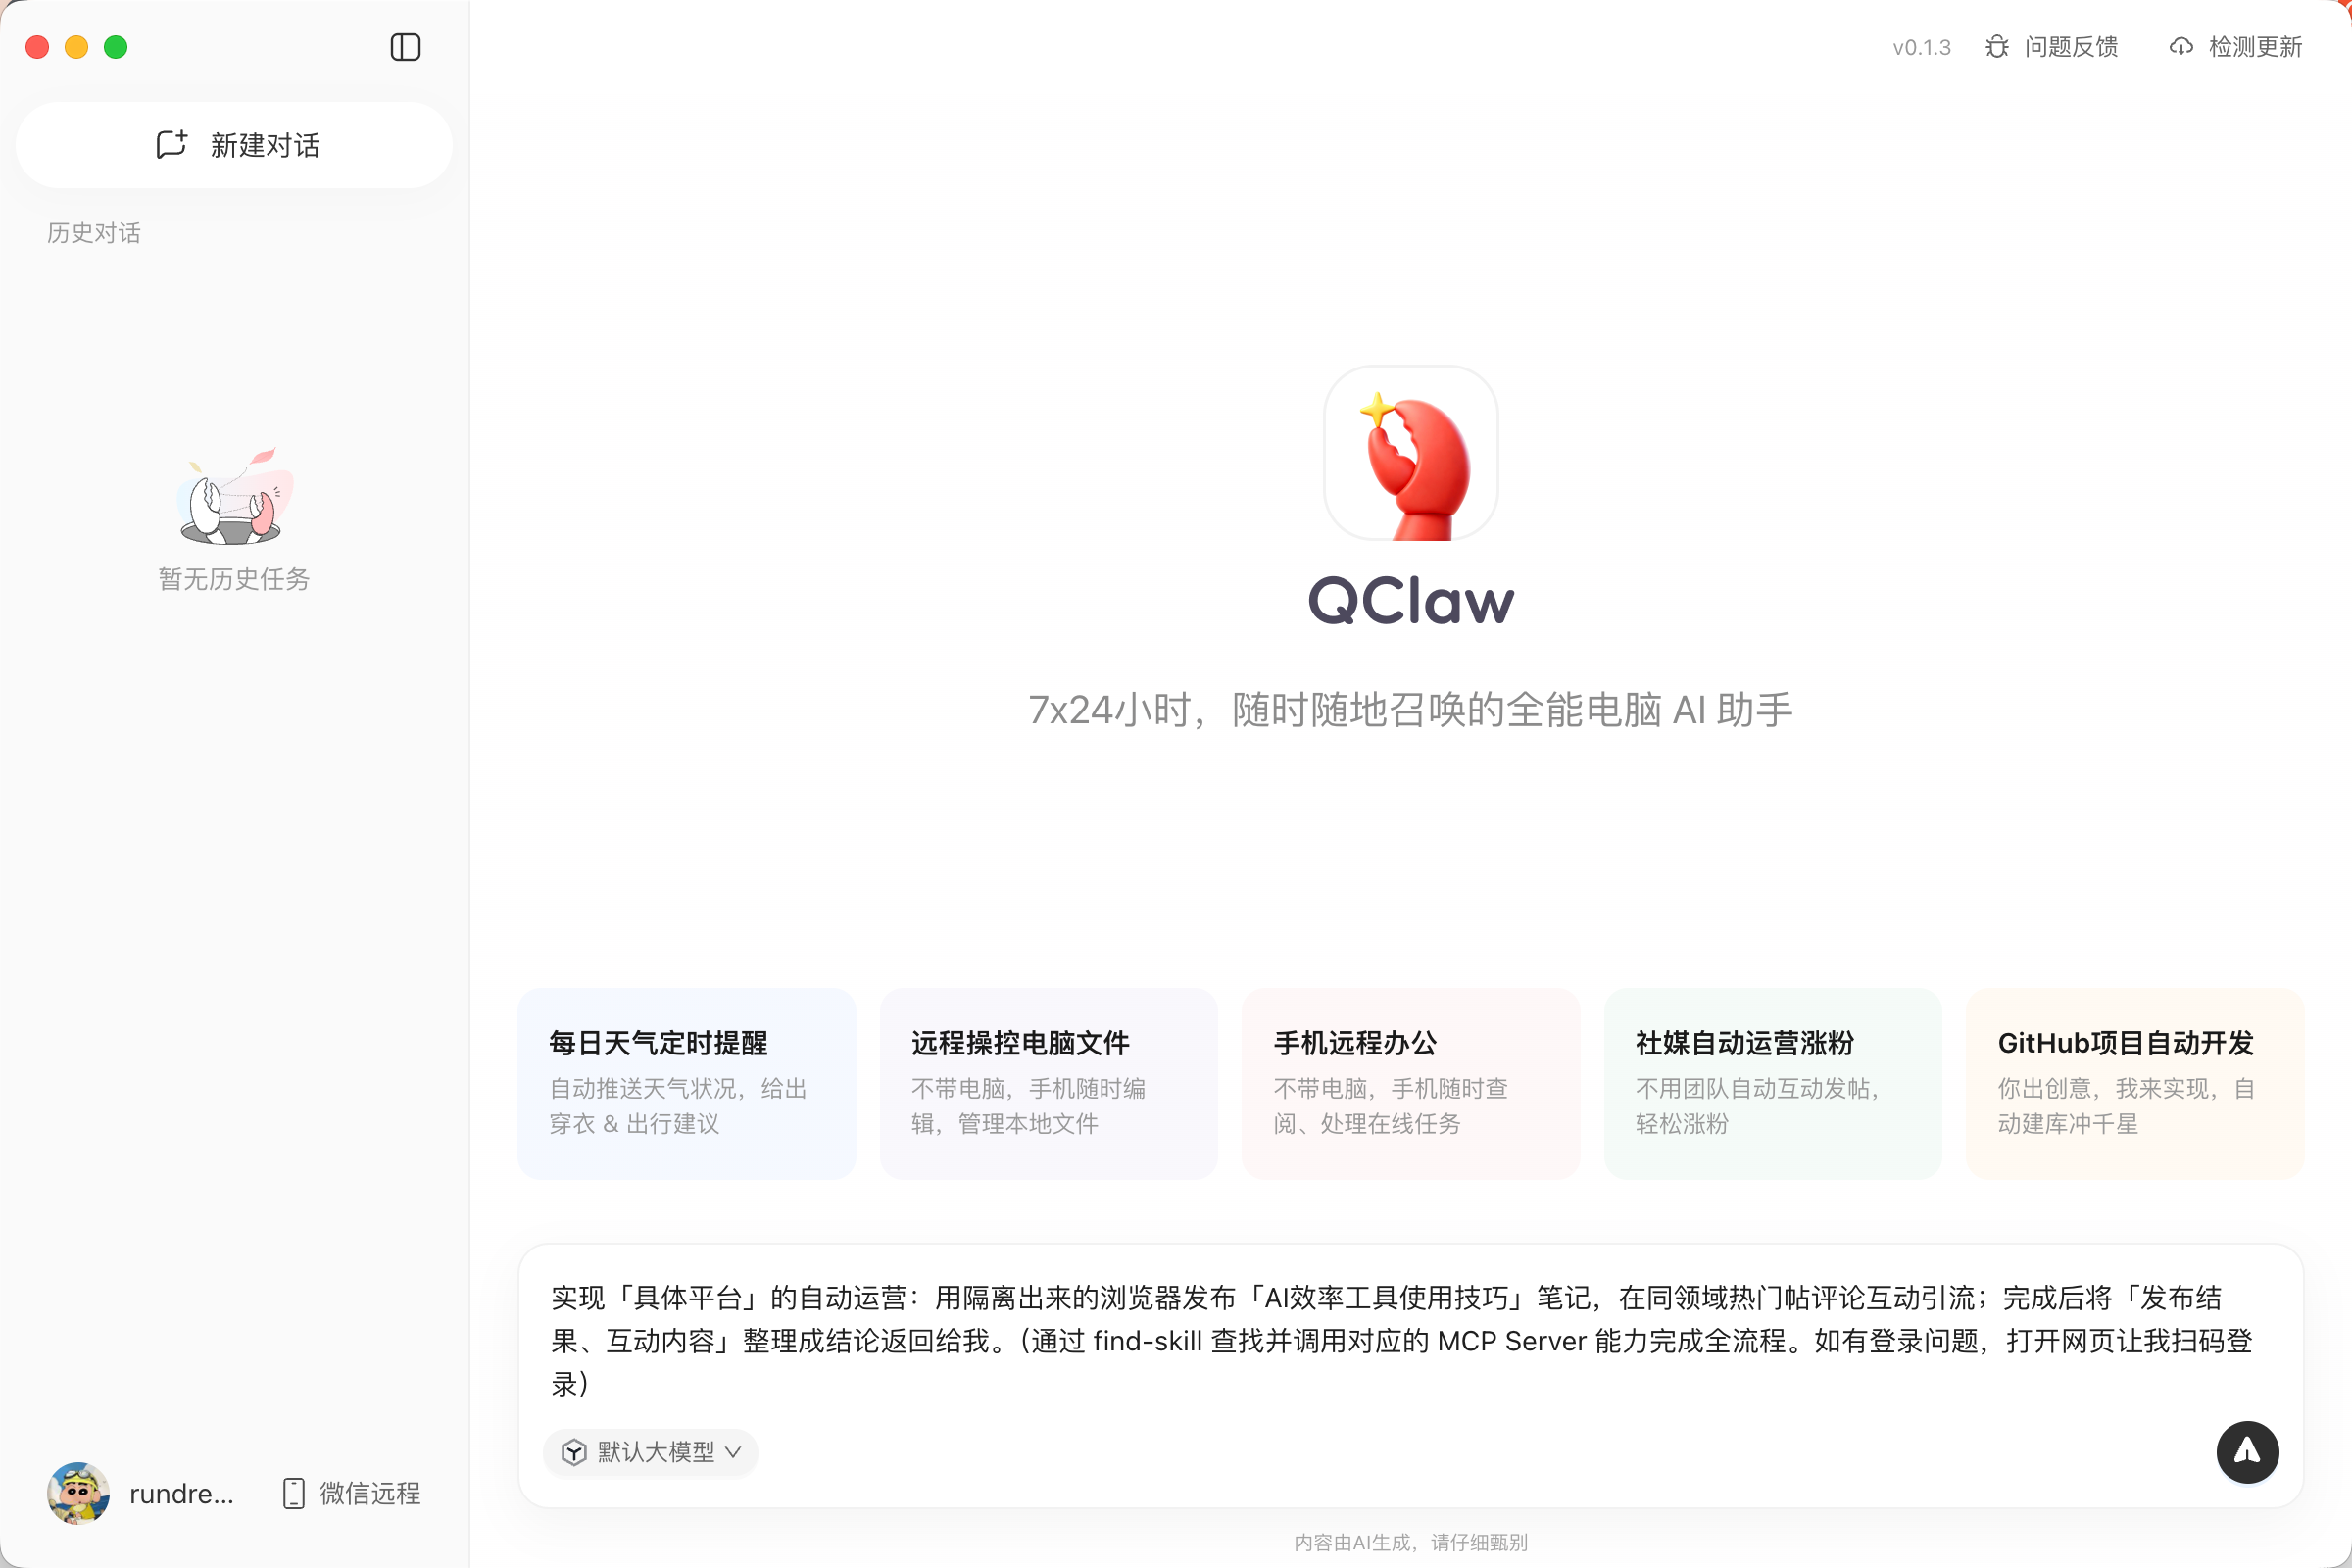Select the 每日天气定时提醒 suggestion card
The image size is (2352, 1568).
[686, 1083]
